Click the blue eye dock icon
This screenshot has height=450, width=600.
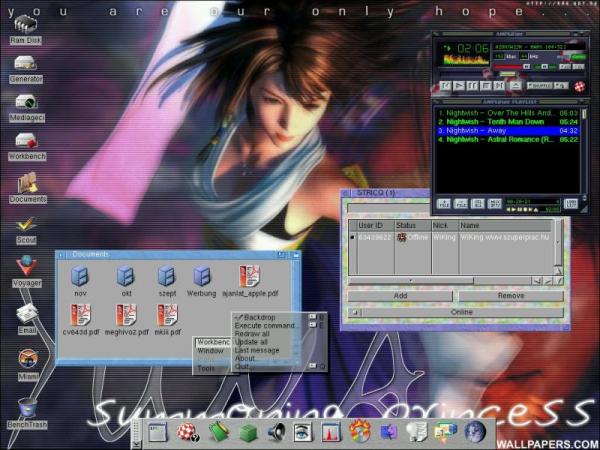pos(303,432)
